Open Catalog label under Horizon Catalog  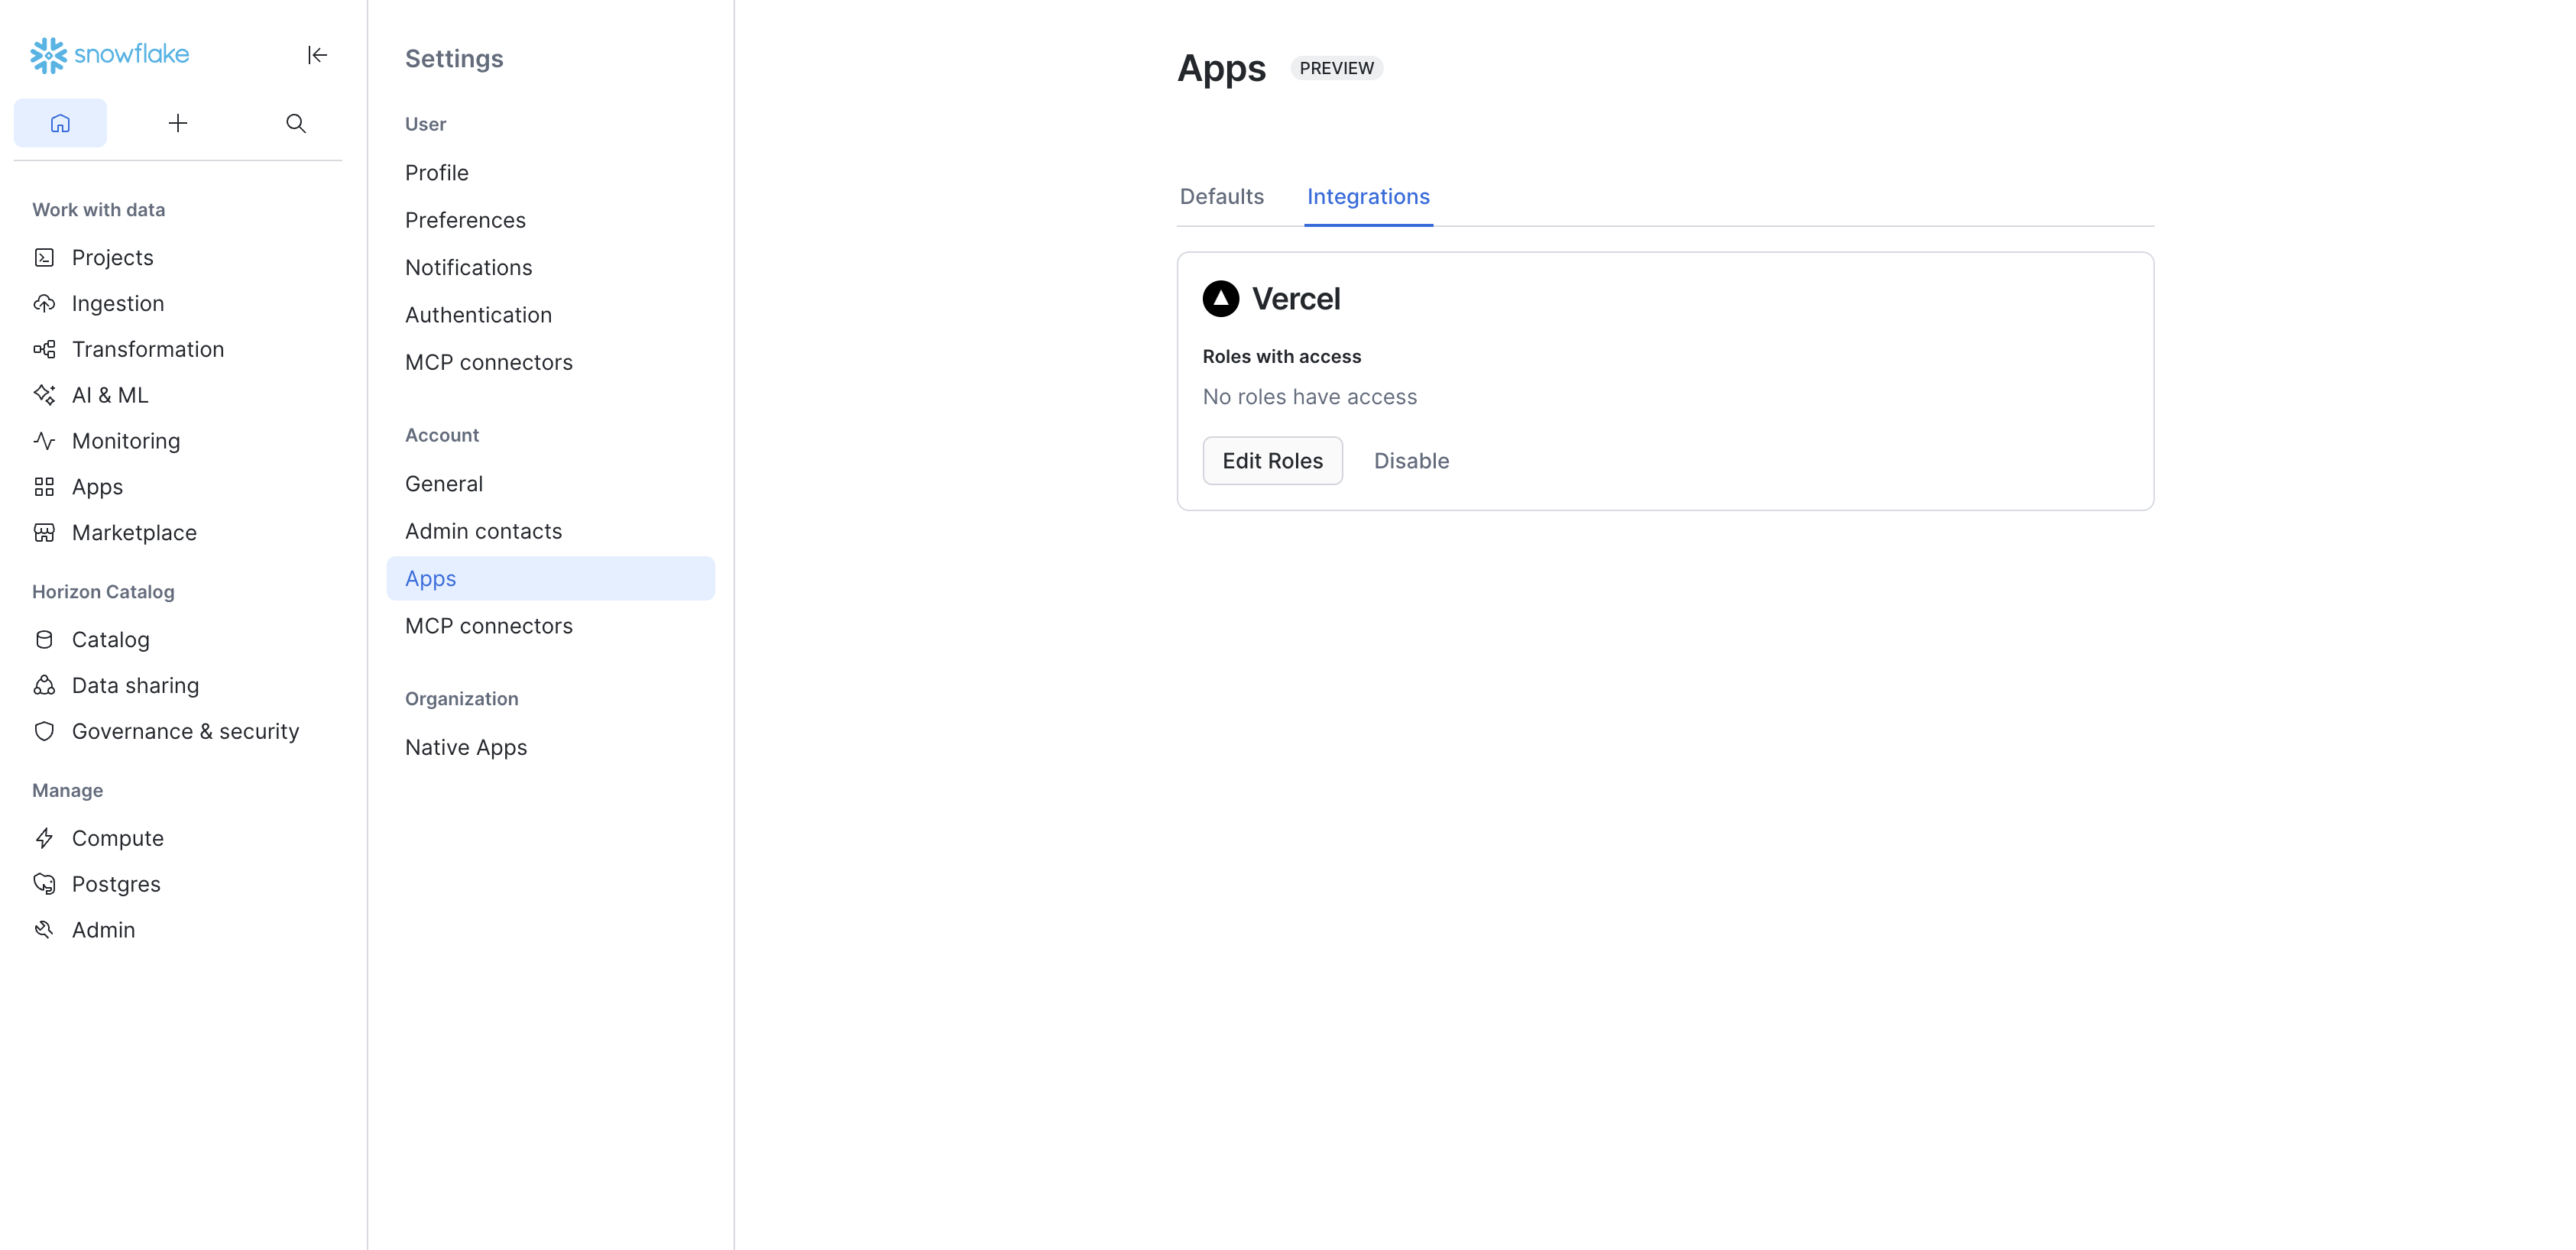click(x=111, y=640)
